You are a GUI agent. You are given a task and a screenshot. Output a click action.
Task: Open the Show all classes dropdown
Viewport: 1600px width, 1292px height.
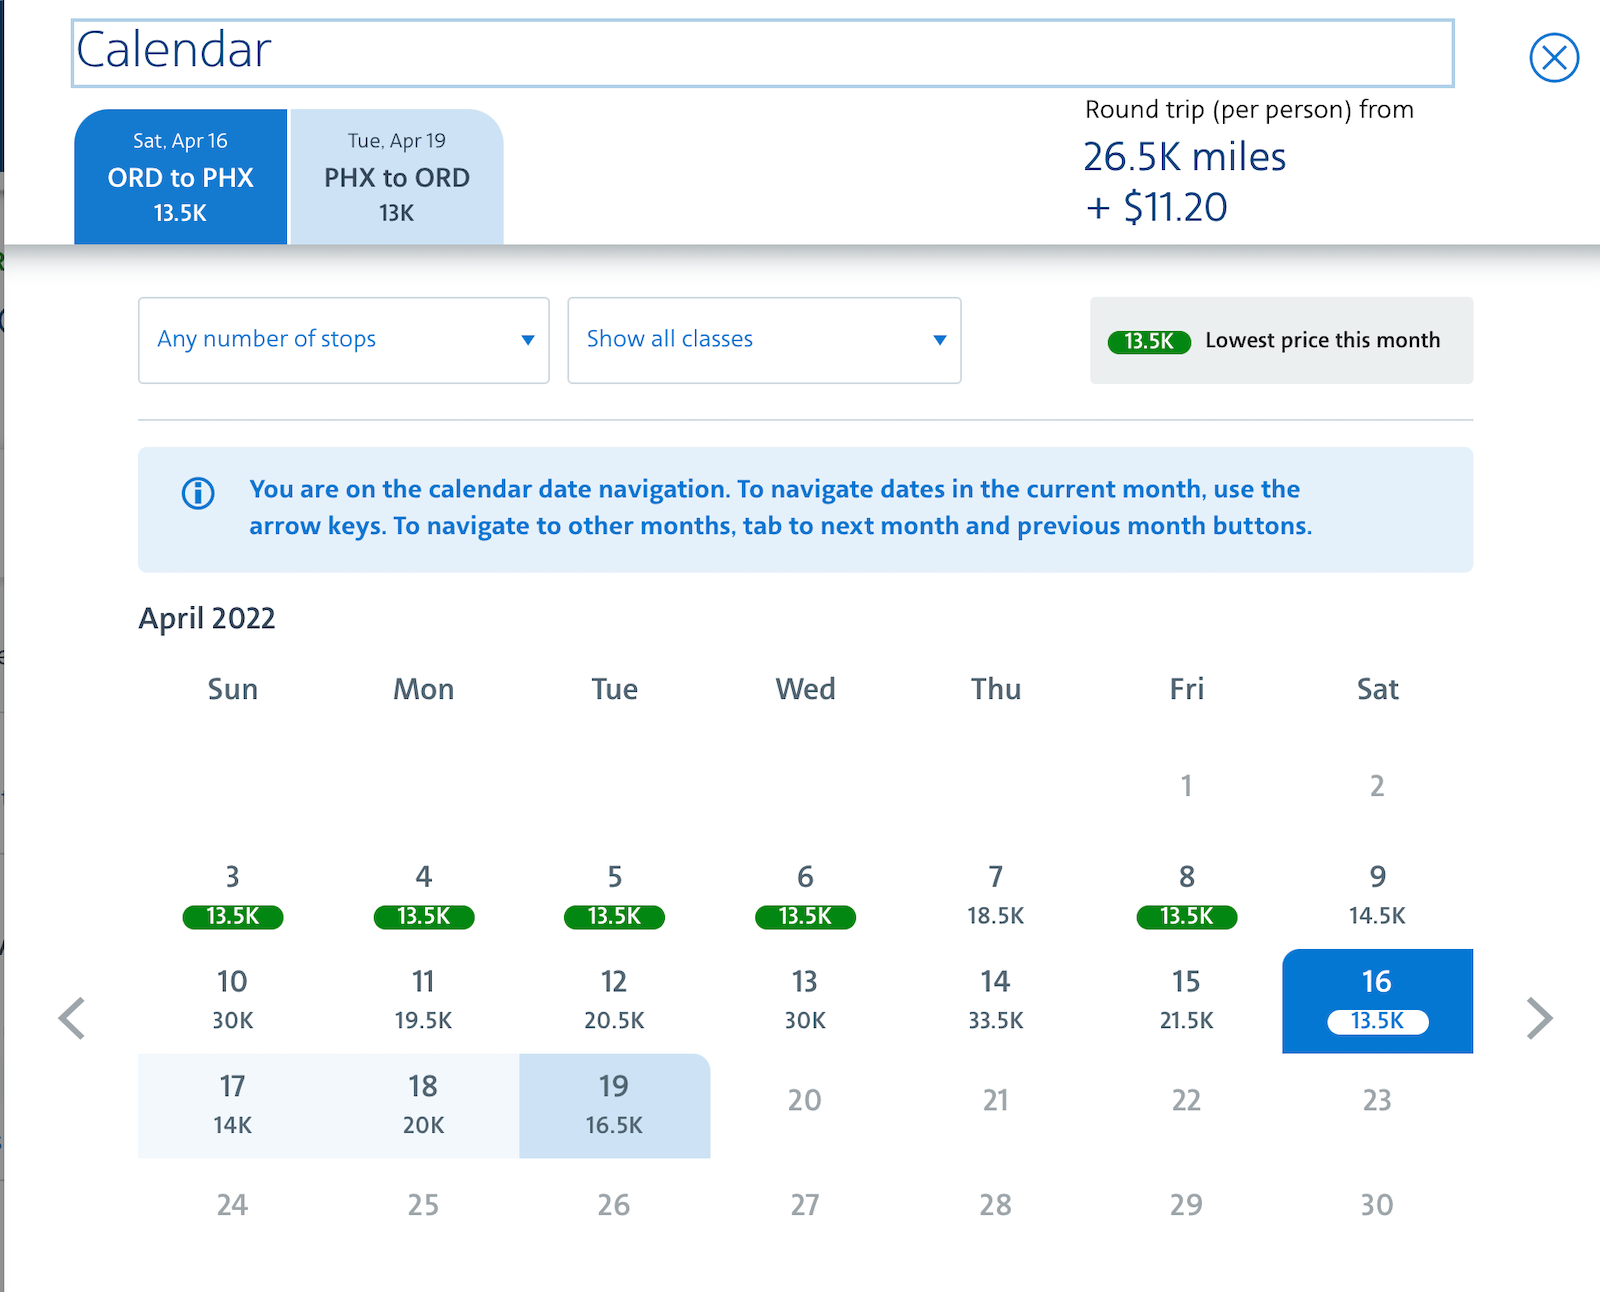coord(764,340)
